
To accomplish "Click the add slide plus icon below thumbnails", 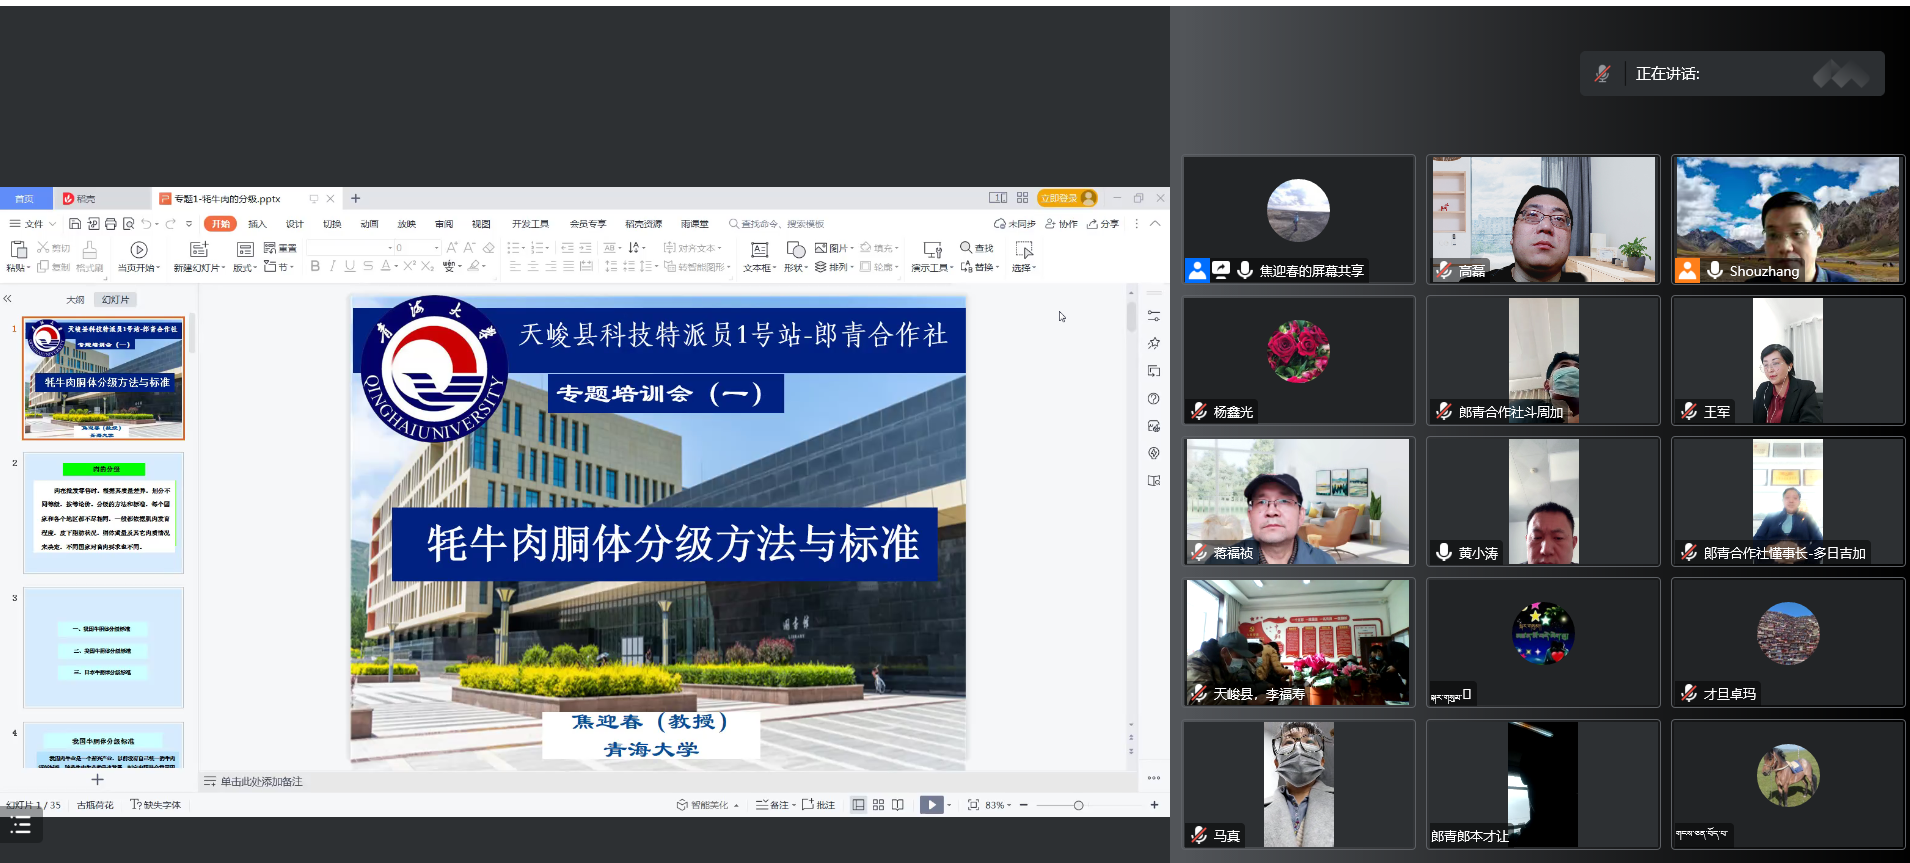I will tap(97, 780).
